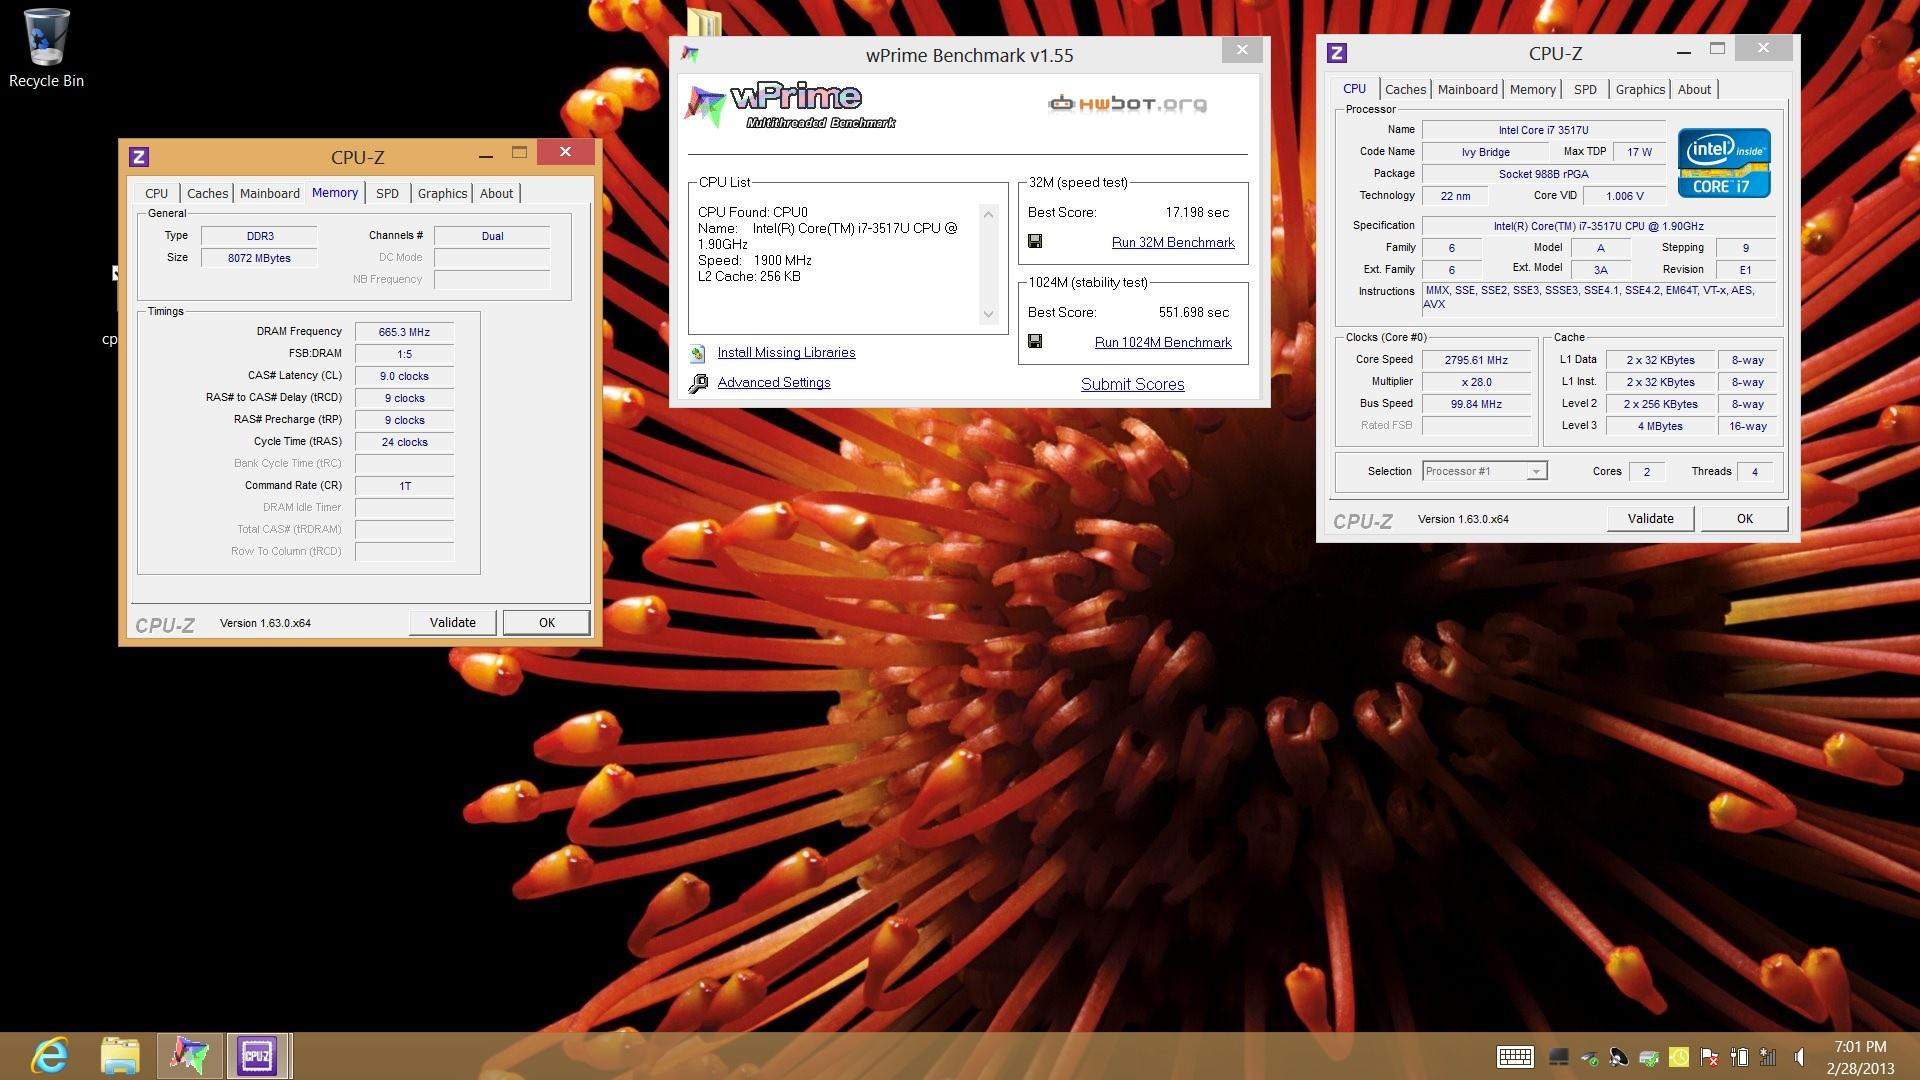Viewport: 1920px width, 1080px height.
Task: Click the Core Speed 2795.61 MHz value
Action: 1476,360
